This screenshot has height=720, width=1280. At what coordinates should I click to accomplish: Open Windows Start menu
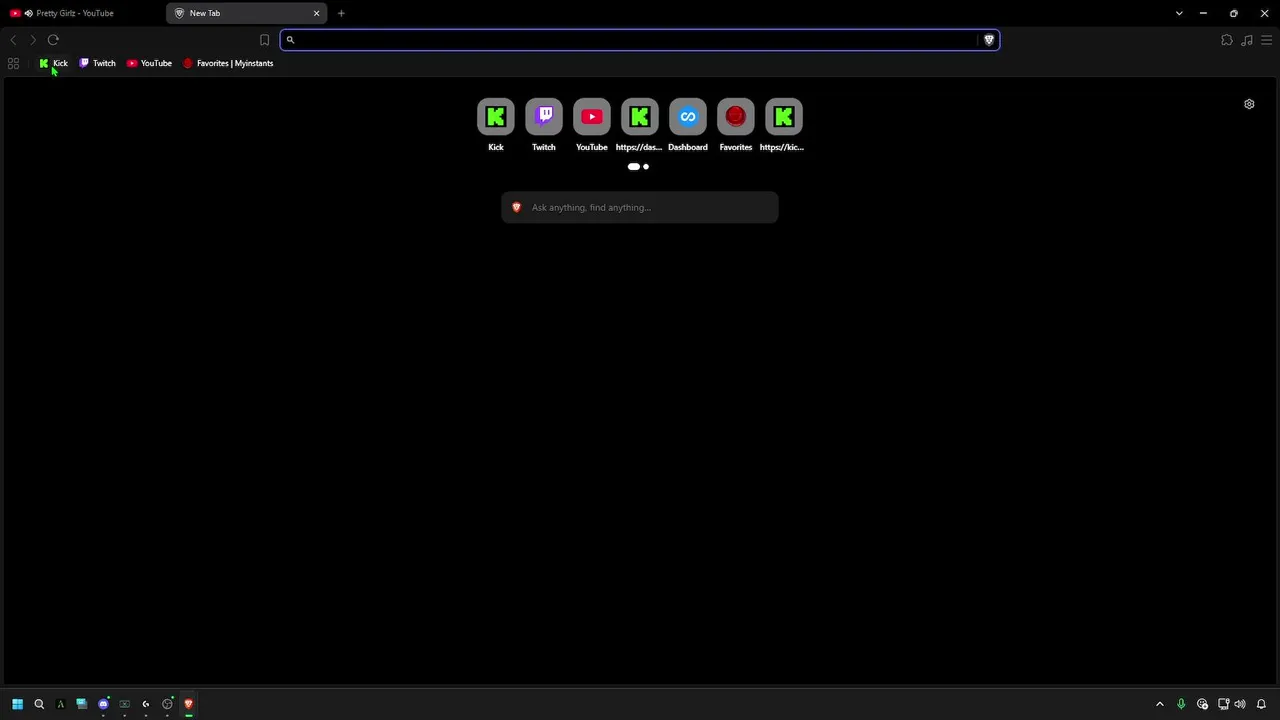pos(17,704)
